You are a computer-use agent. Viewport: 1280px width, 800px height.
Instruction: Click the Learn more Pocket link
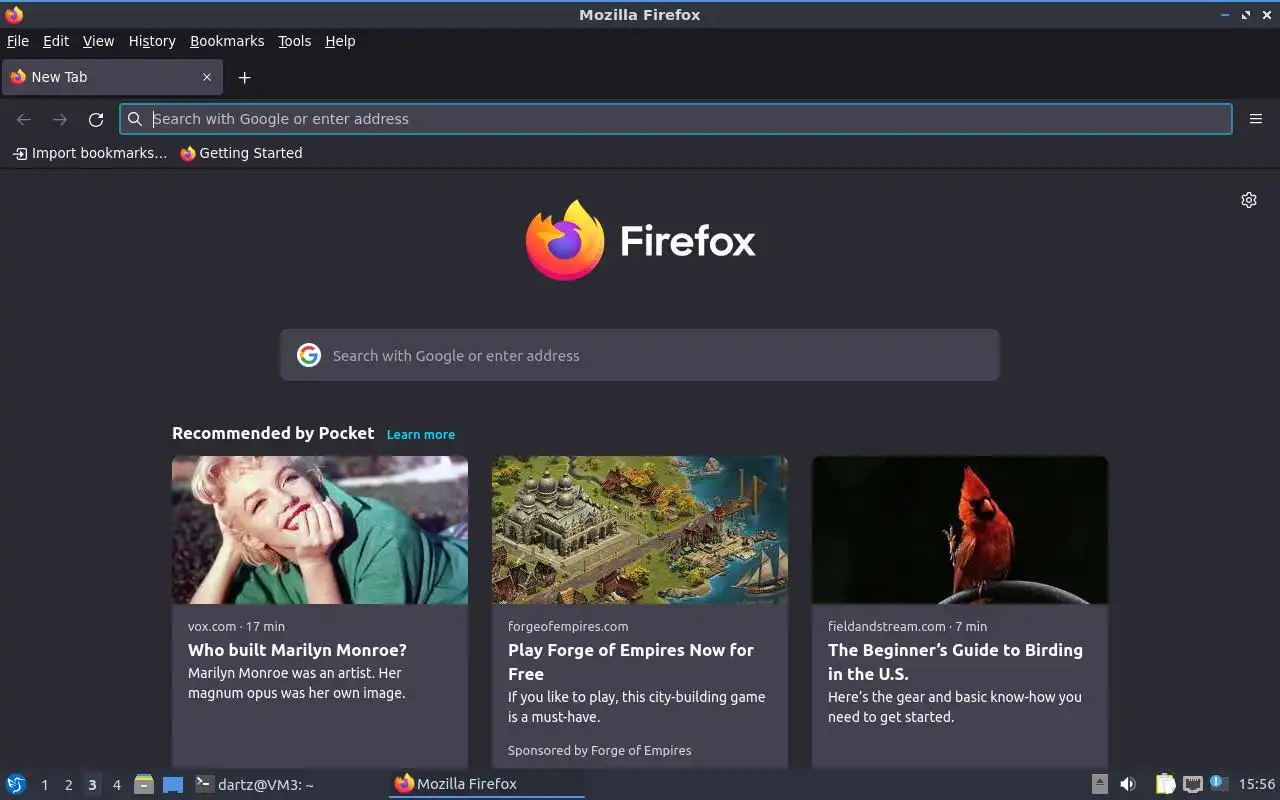pos(421,434)
